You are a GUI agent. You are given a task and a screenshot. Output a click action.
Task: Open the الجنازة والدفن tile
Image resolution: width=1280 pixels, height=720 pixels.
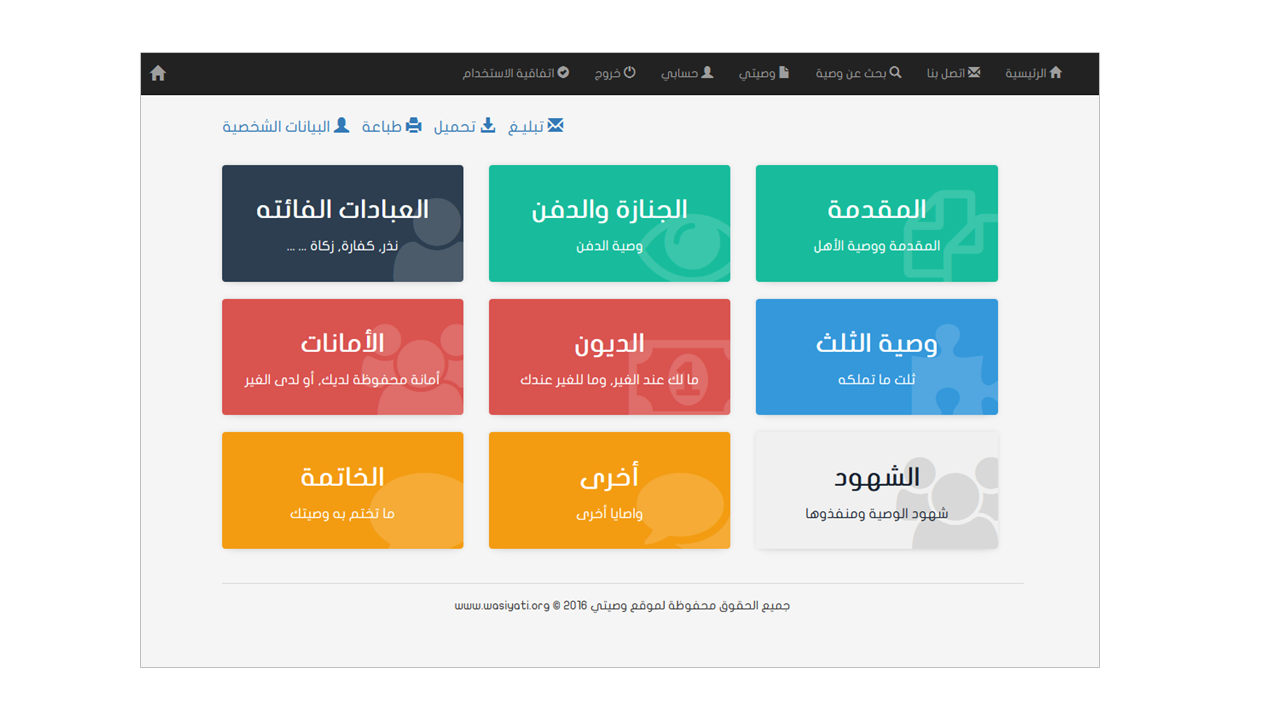click(x=609, y=223)
